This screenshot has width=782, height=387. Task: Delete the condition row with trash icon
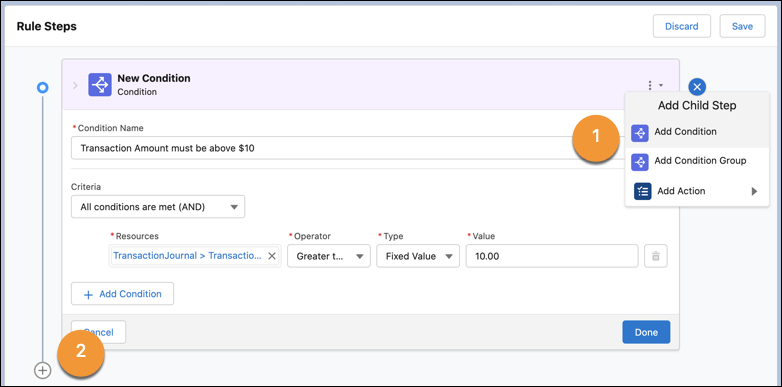656,256
